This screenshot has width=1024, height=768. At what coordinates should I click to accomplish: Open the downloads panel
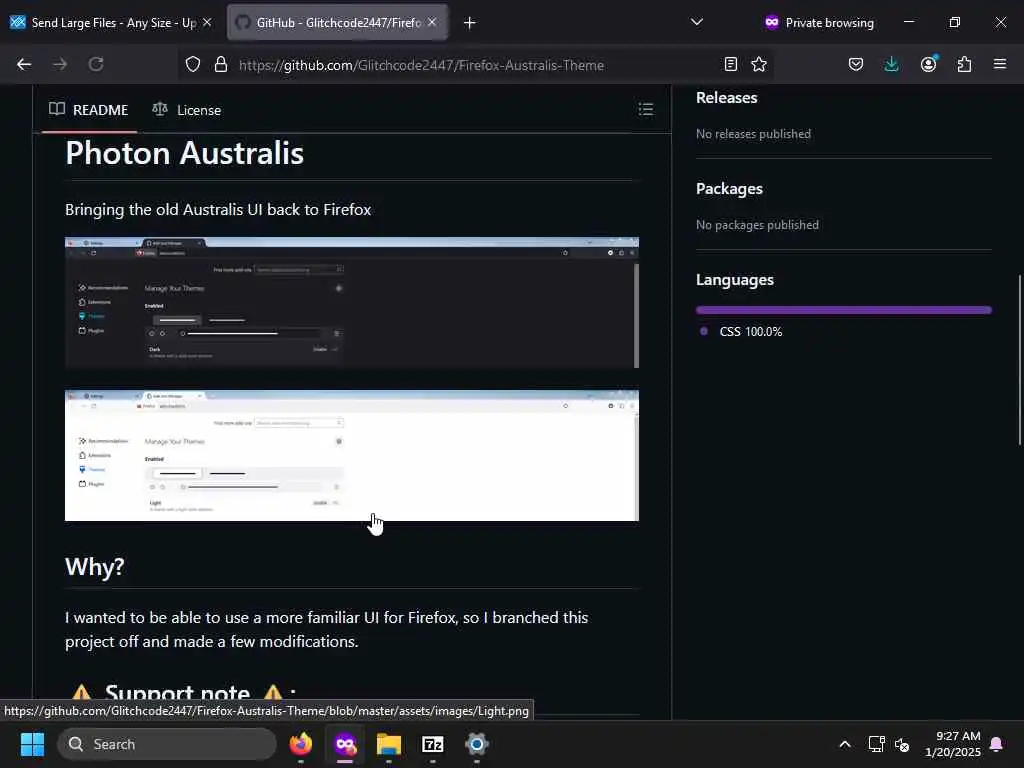click(x=891, y=64)
